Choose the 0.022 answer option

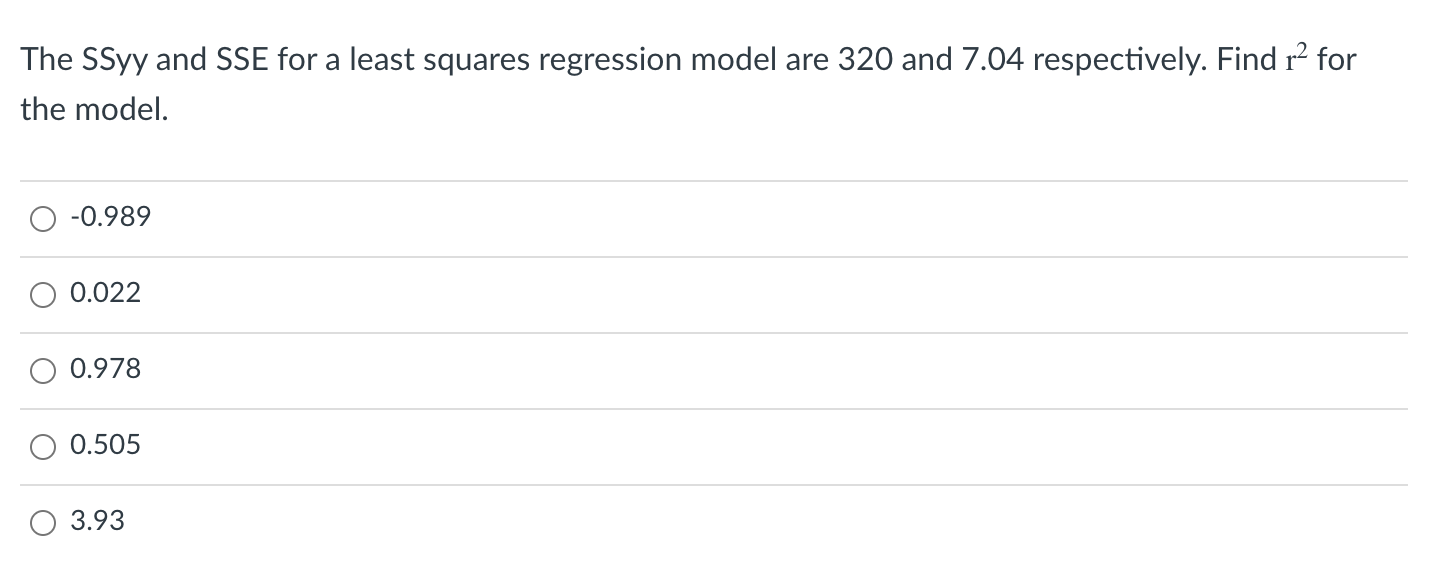click(42, 293)
